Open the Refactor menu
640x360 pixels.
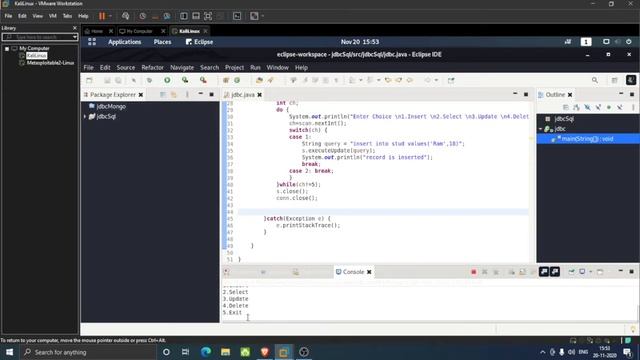point(152,68)
